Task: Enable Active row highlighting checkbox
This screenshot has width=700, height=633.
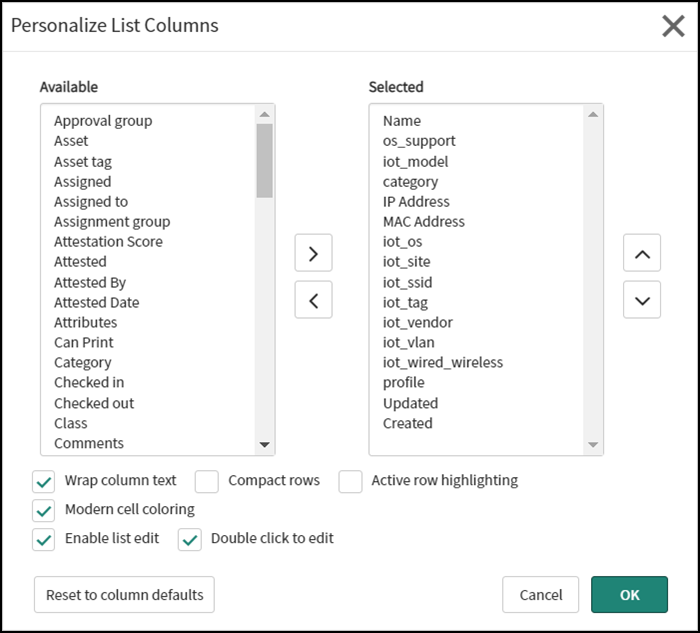Action: tap(350, 481)
